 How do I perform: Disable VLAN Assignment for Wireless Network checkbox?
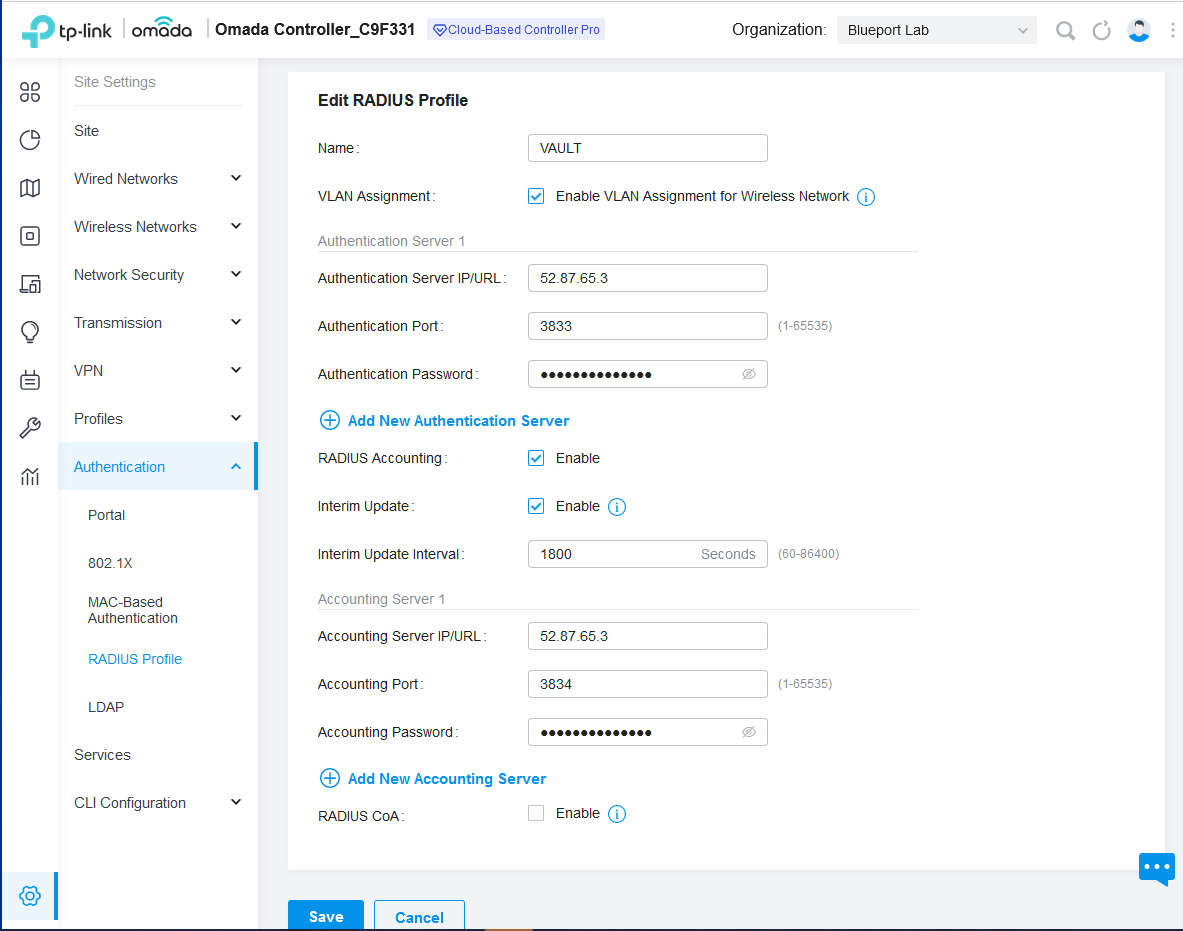tap(536, 196)
